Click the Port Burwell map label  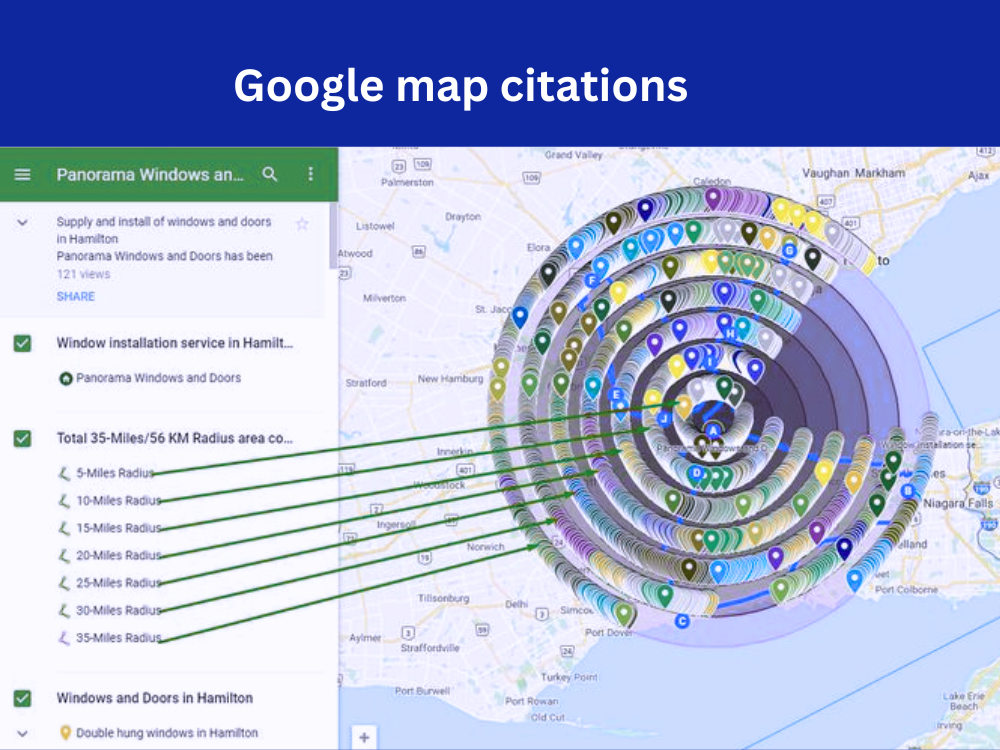point(422,691)
